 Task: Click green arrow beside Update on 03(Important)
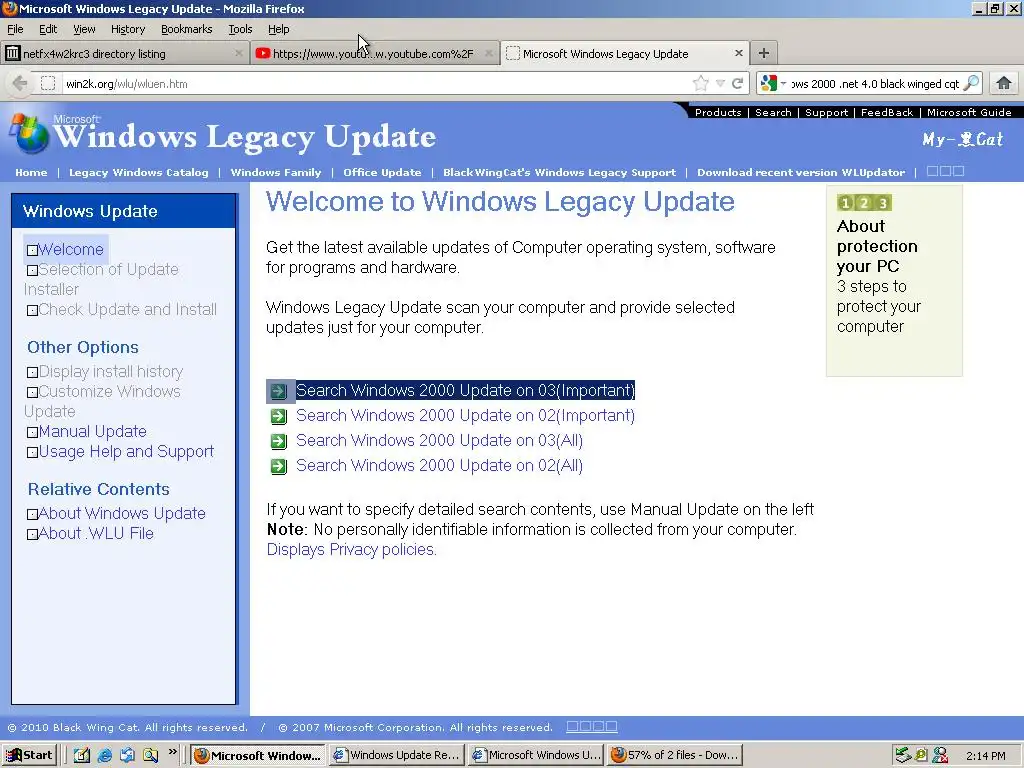coord(279,391)
